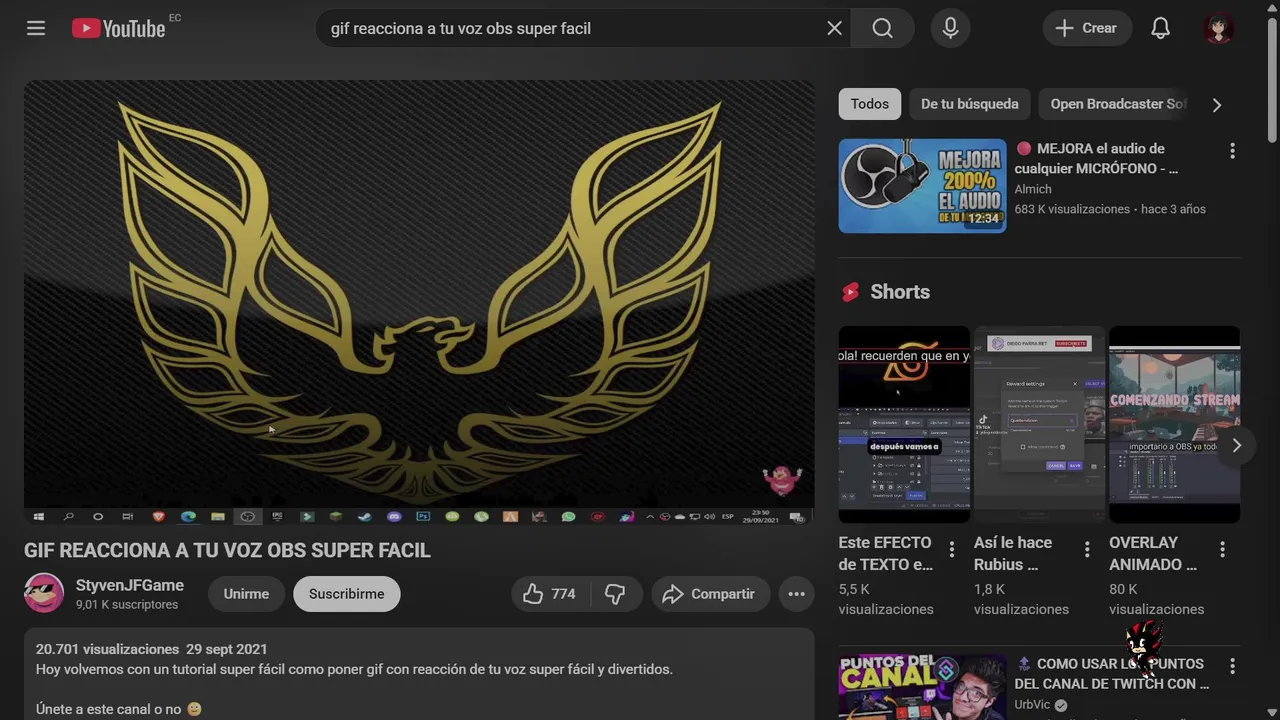The image size is (1280, 720).
Task: Click the WhatsApp icon in the video taskbar
Action: (569, 517)
